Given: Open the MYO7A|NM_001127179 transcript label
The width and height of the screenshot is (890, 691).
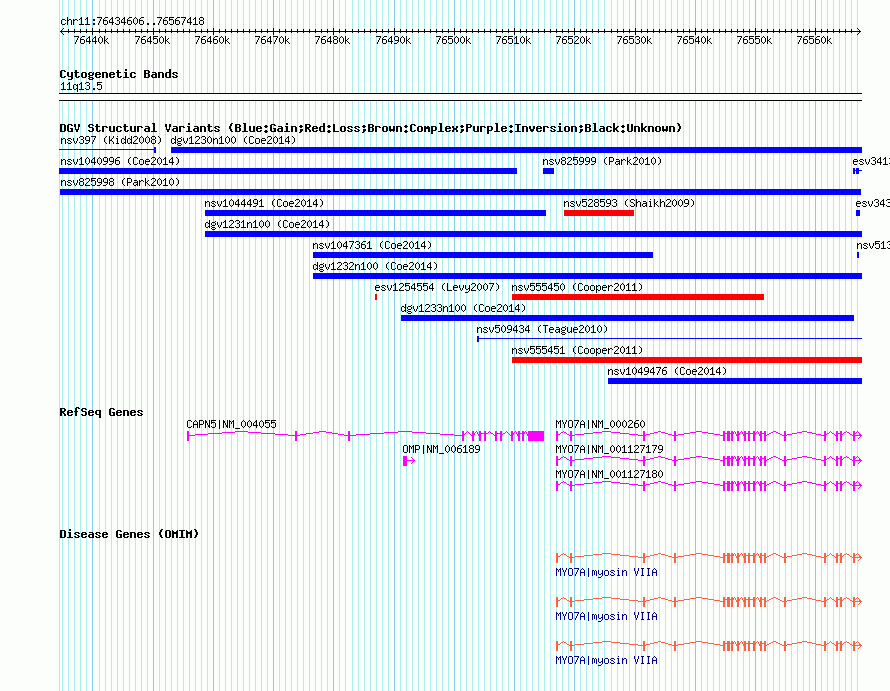Looking at the screenshot, I should [x=610, y=449].
